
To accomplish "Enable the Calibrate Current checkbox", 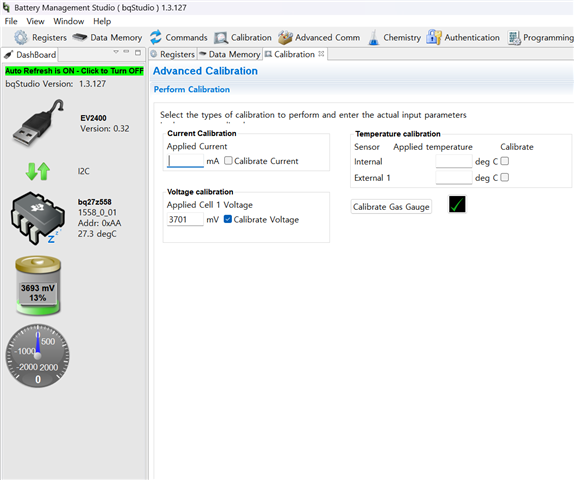I will tap(228, 161).
